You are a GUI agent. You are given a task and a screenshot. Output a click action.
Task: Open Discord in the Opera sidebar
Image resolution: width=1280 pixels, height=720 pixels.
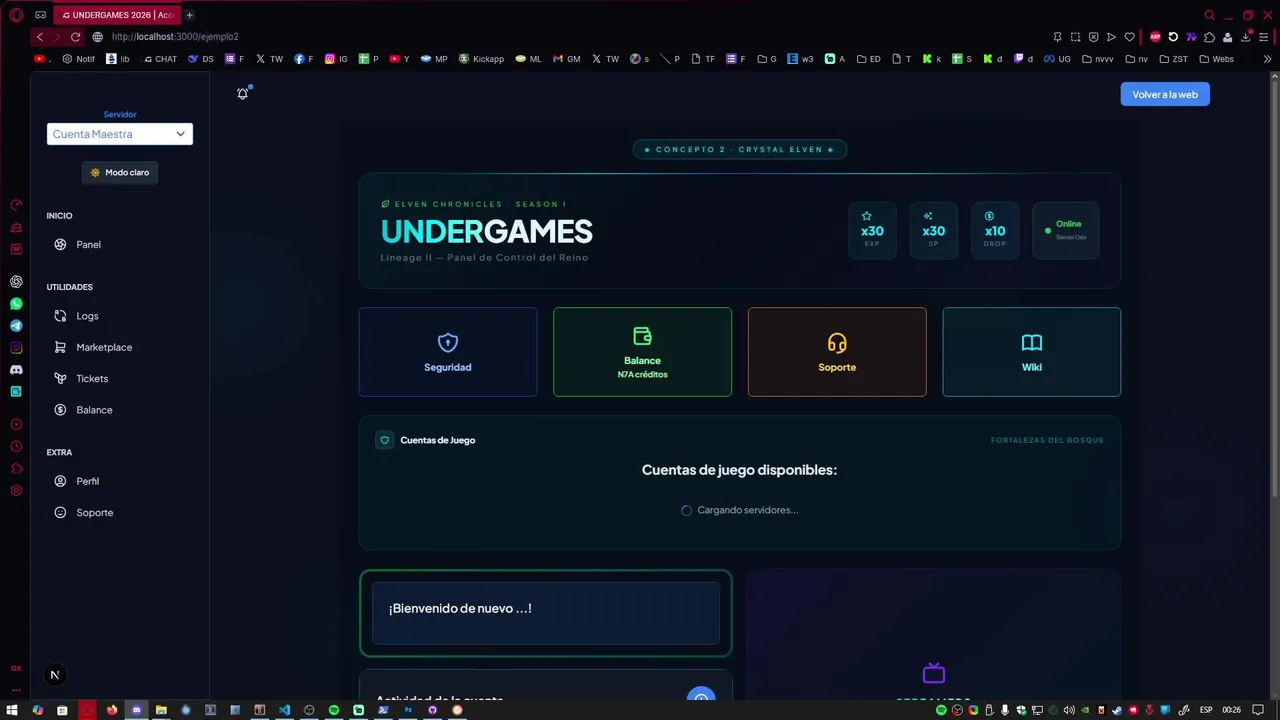pos(16,370)
